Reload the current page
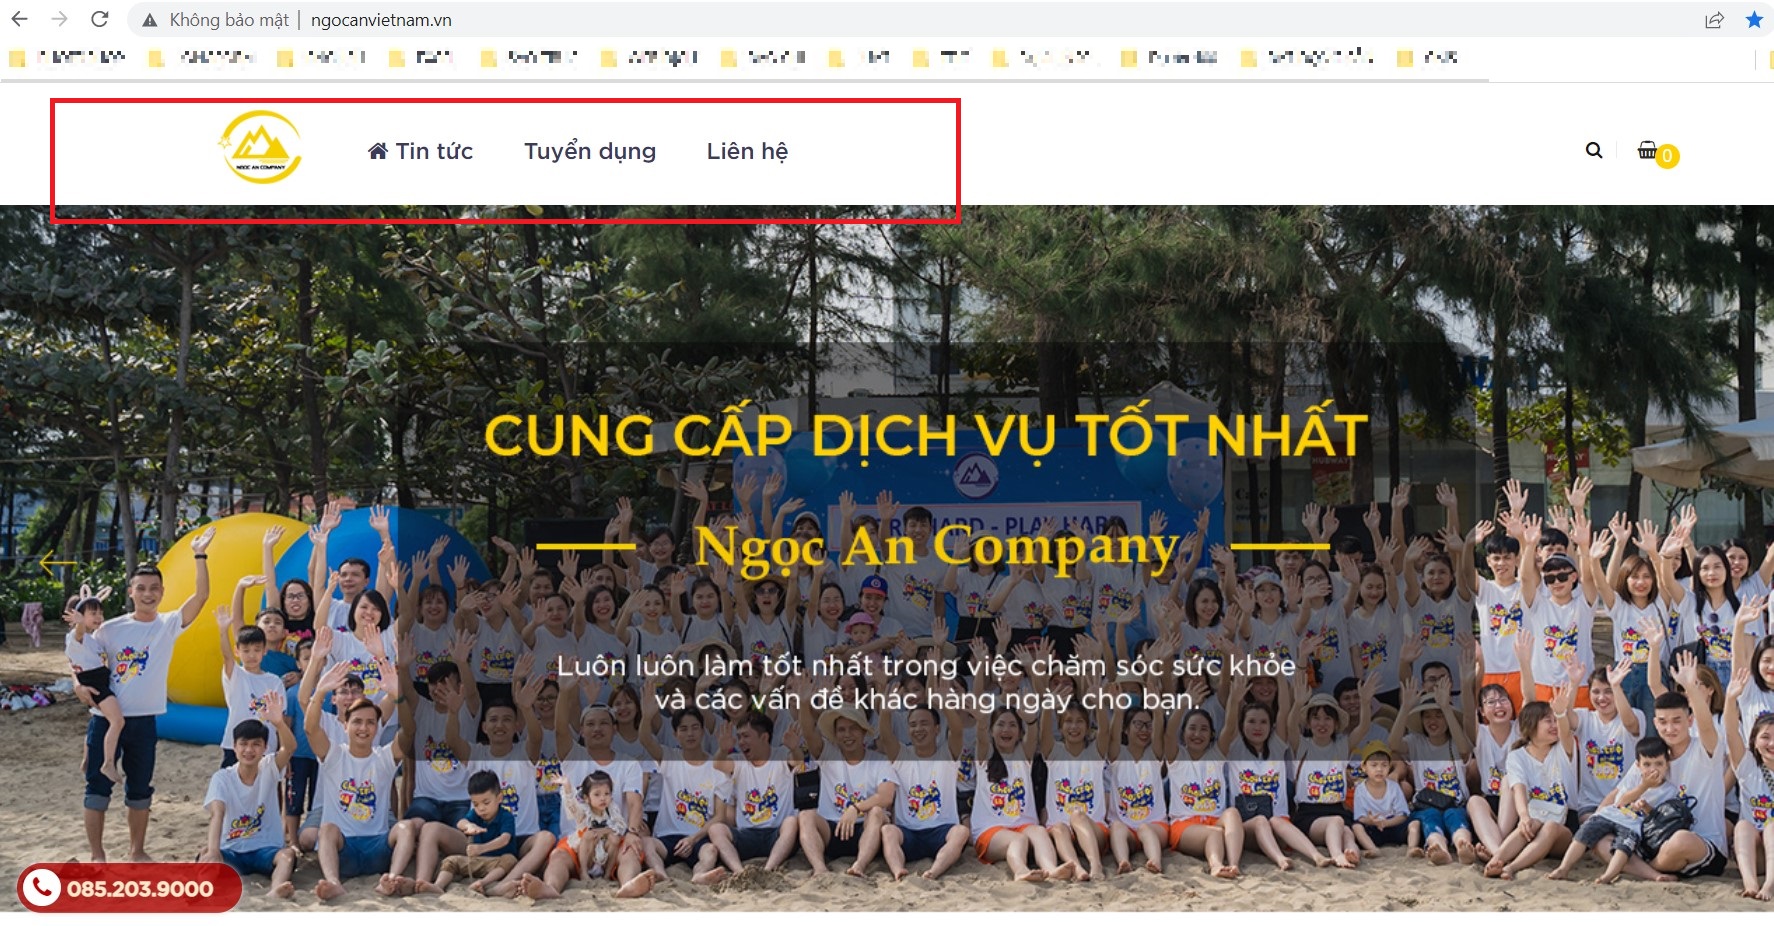 pos(99,19)
